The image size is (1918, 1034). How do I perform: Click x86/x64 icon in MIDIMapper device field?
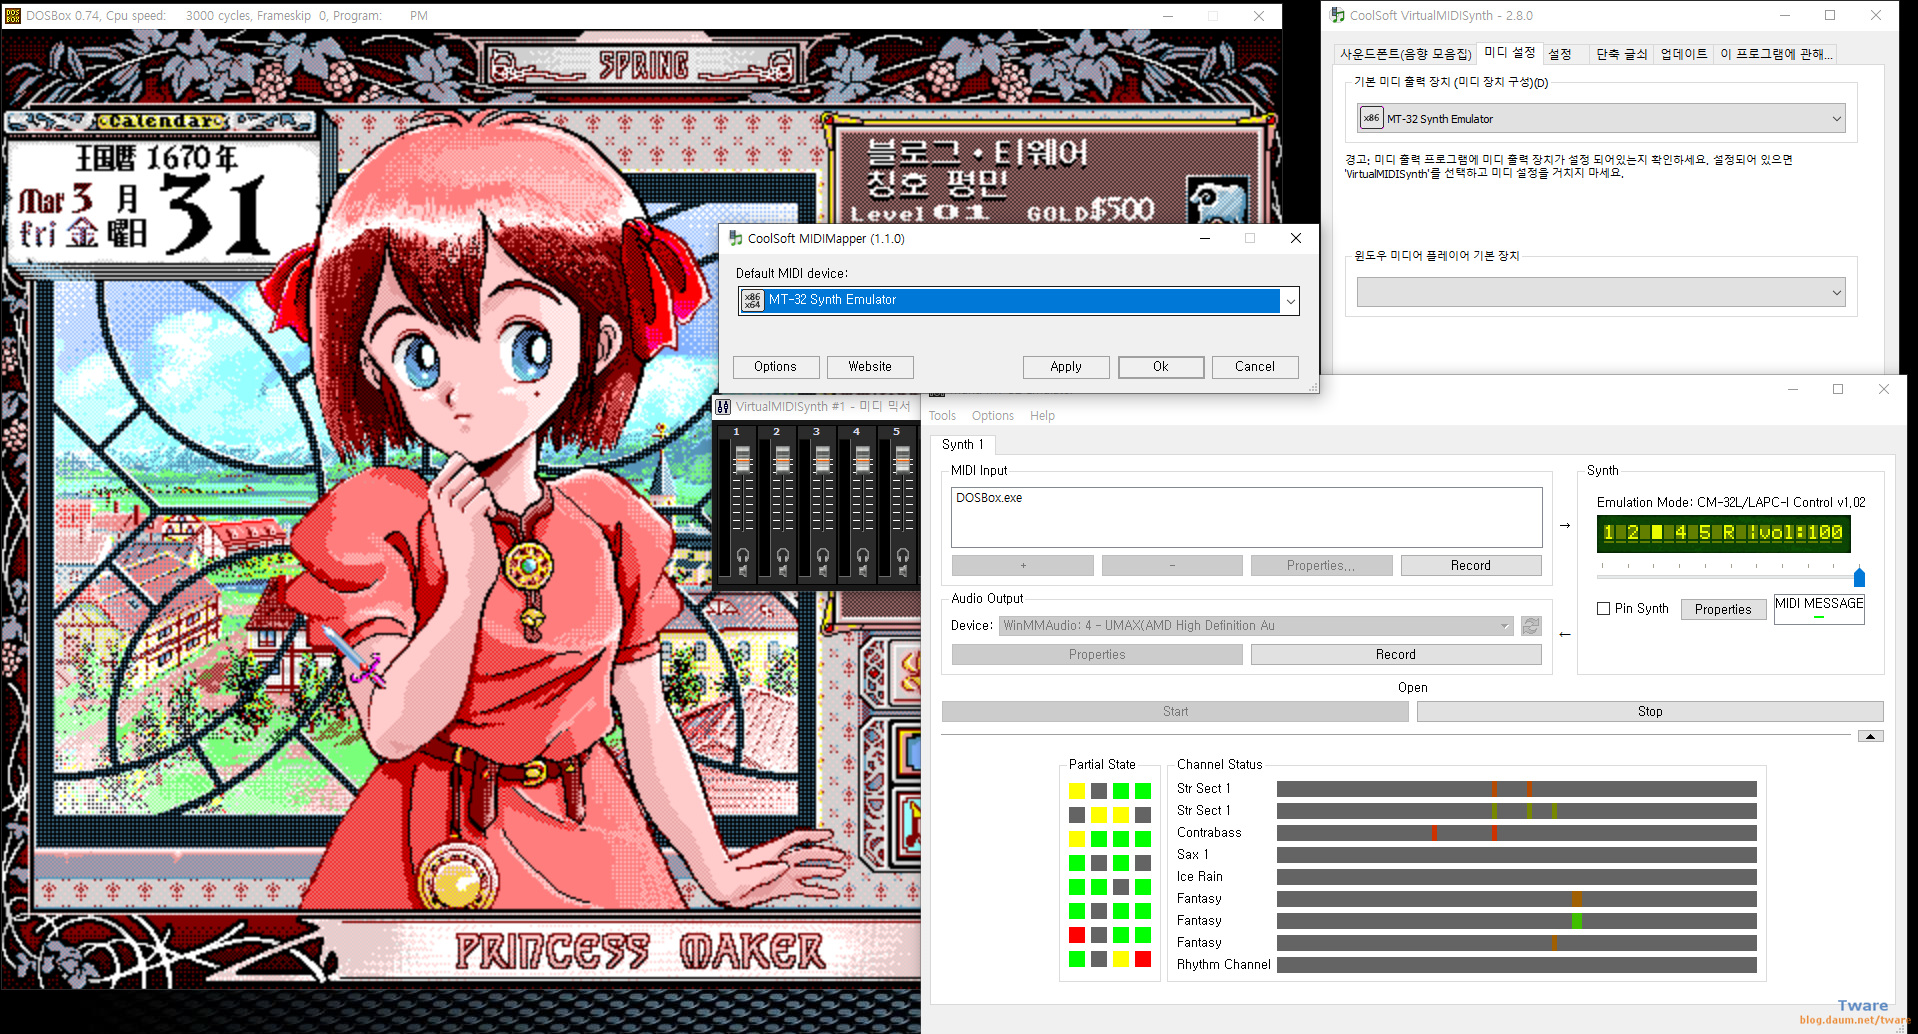click(x=752, y=300)
